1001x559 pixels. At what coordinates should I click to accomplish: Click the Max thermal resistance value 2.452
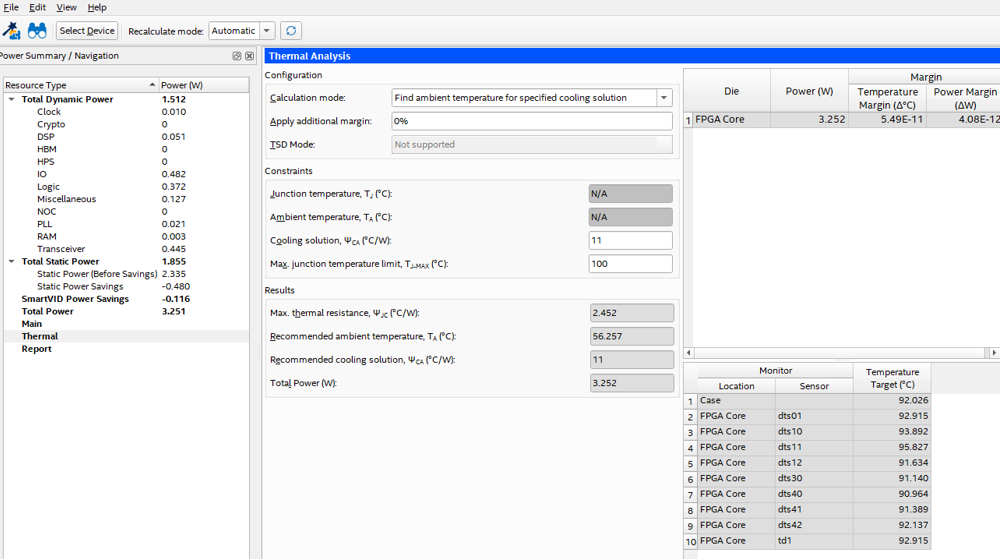[x=631, y=313]
